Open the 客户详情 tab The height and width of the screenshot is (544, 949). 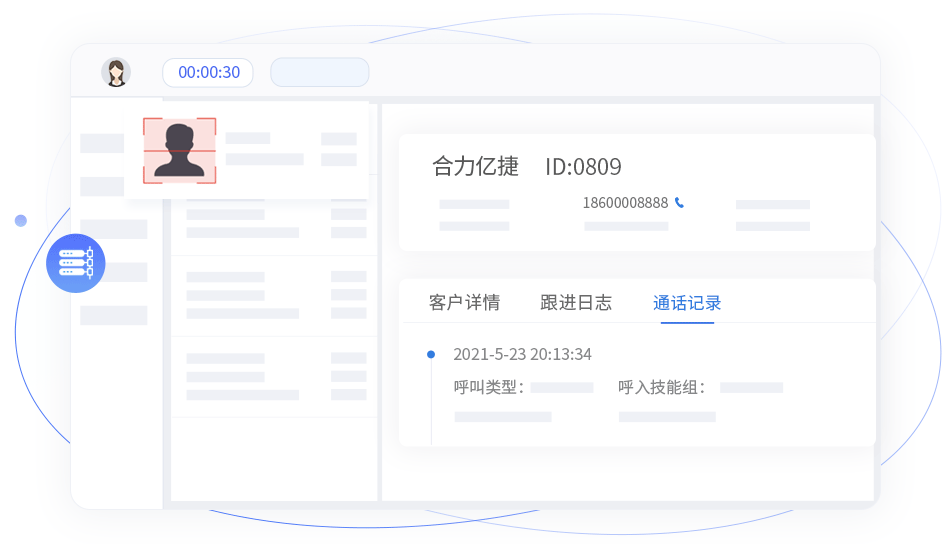pos(464,303)
